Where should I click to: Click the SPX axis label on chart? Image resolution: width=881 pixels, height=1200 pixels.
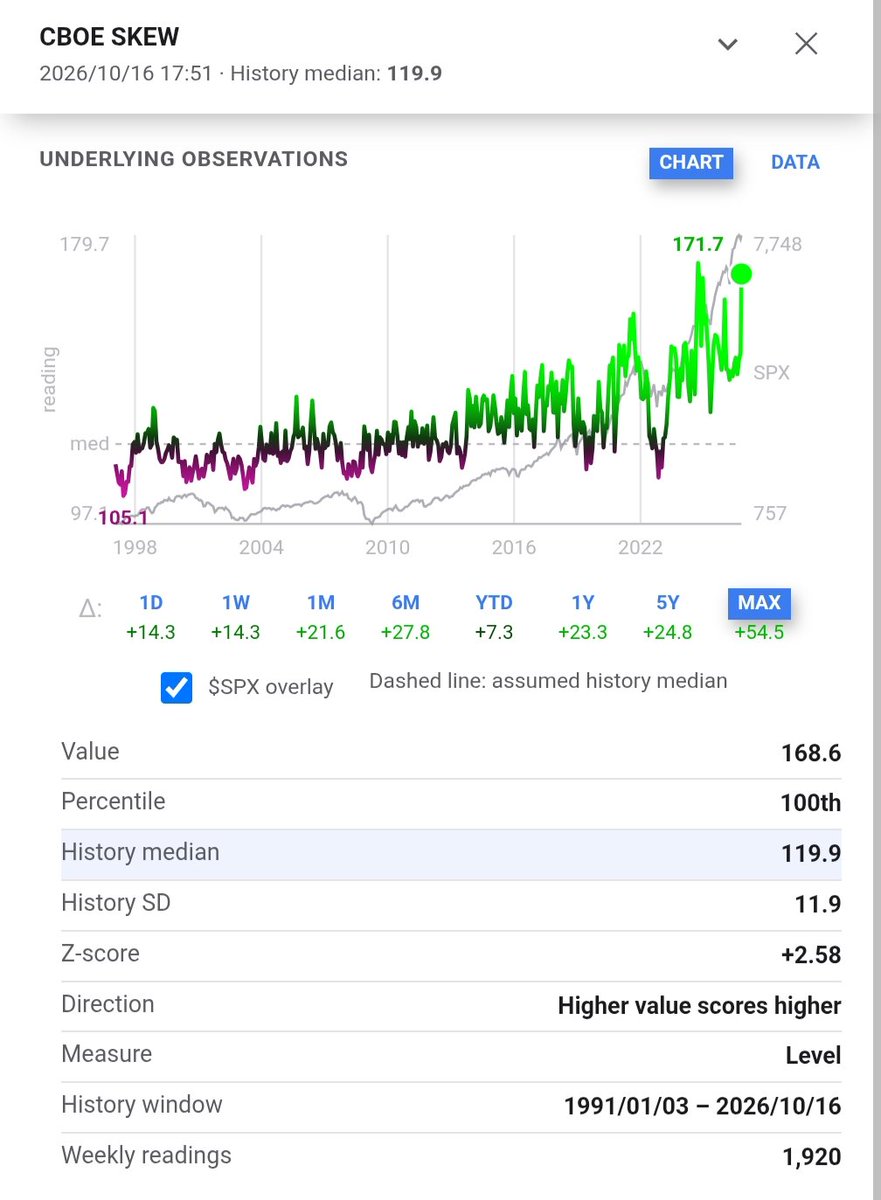click(771, 372)
